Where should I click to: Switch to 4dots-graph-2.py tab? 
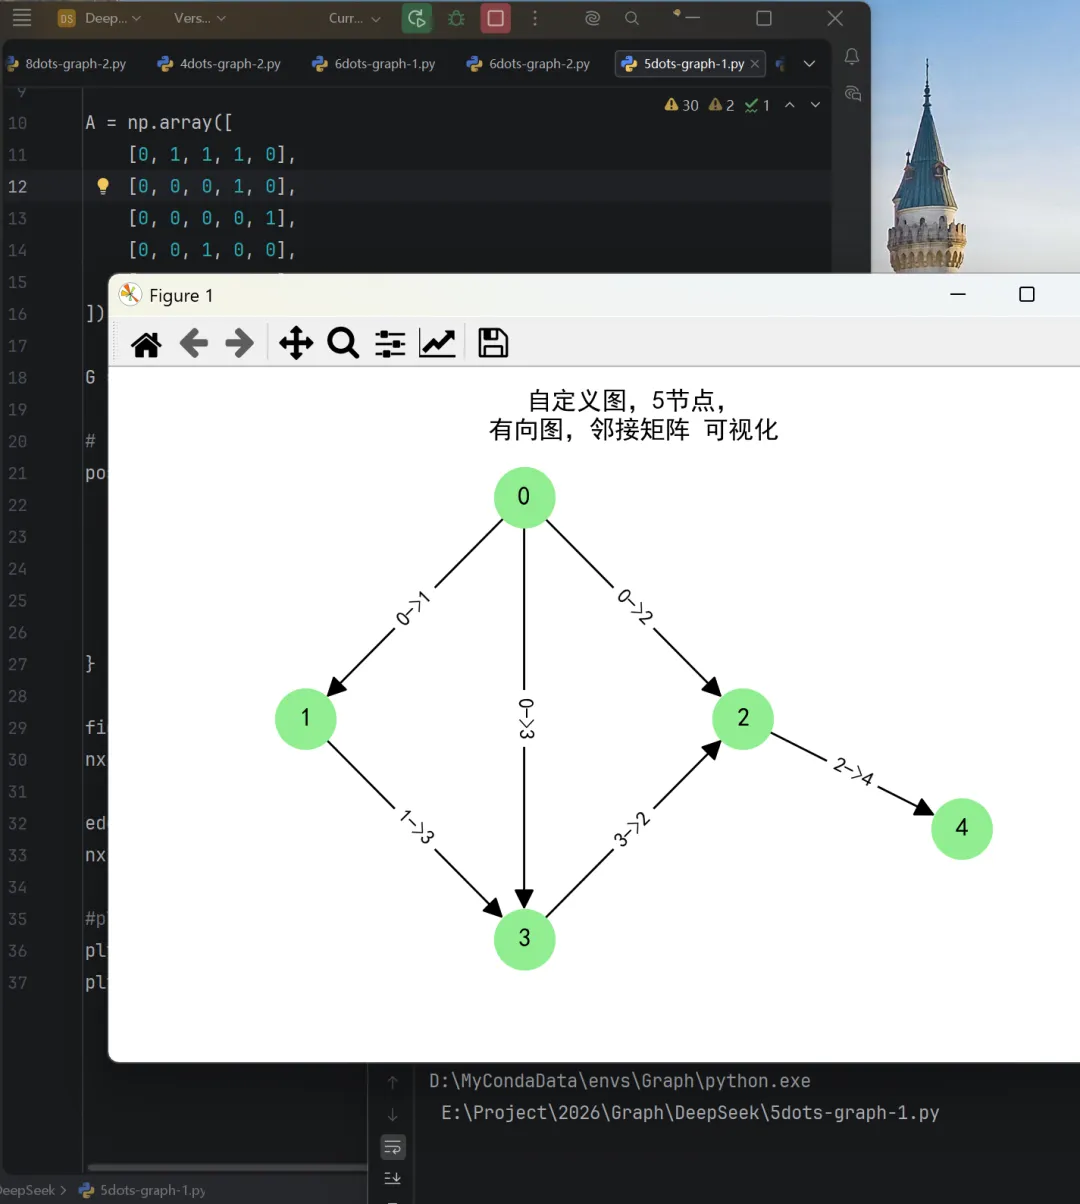[x=219, y=63]
